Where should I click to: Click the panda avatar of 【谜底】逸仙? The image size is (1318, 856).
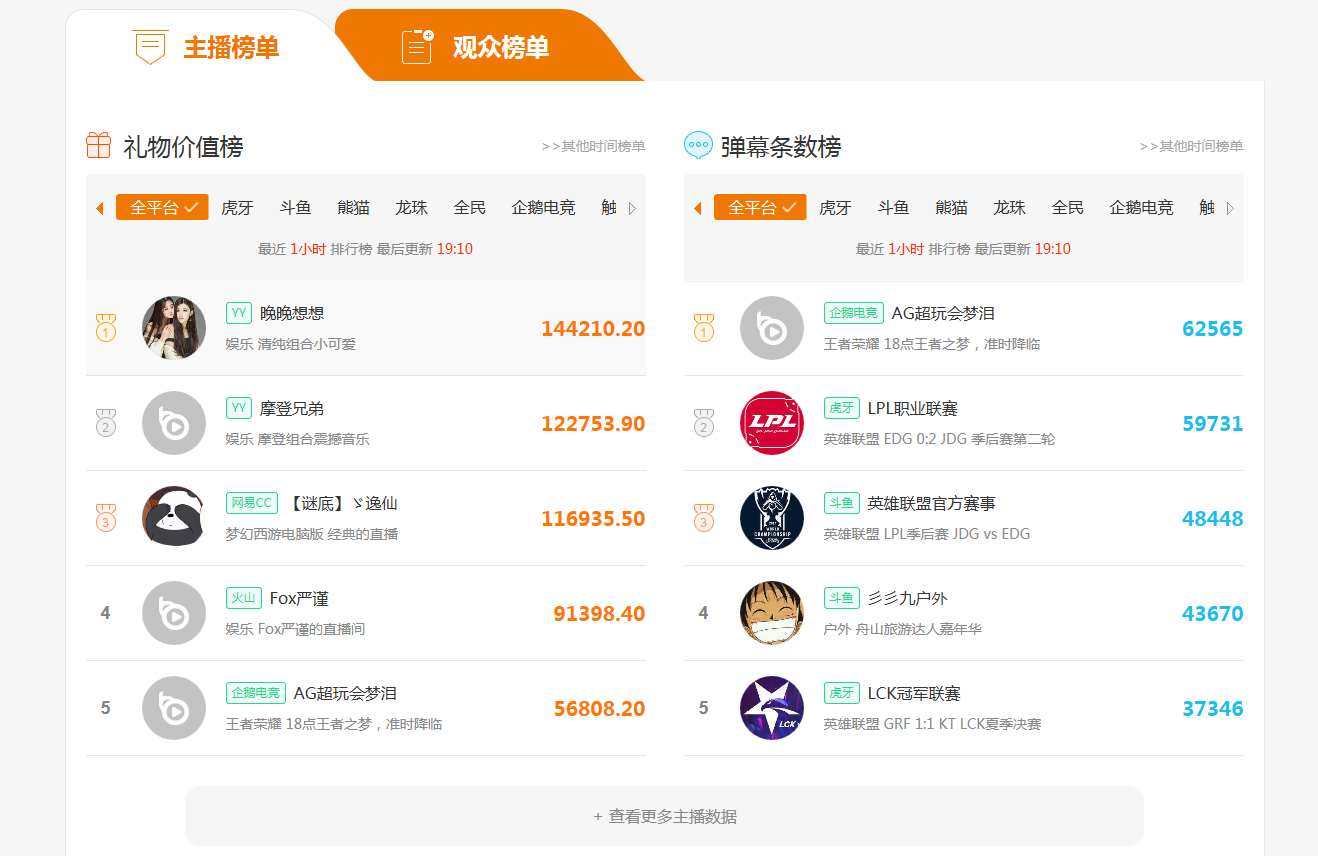pos(174,518)
